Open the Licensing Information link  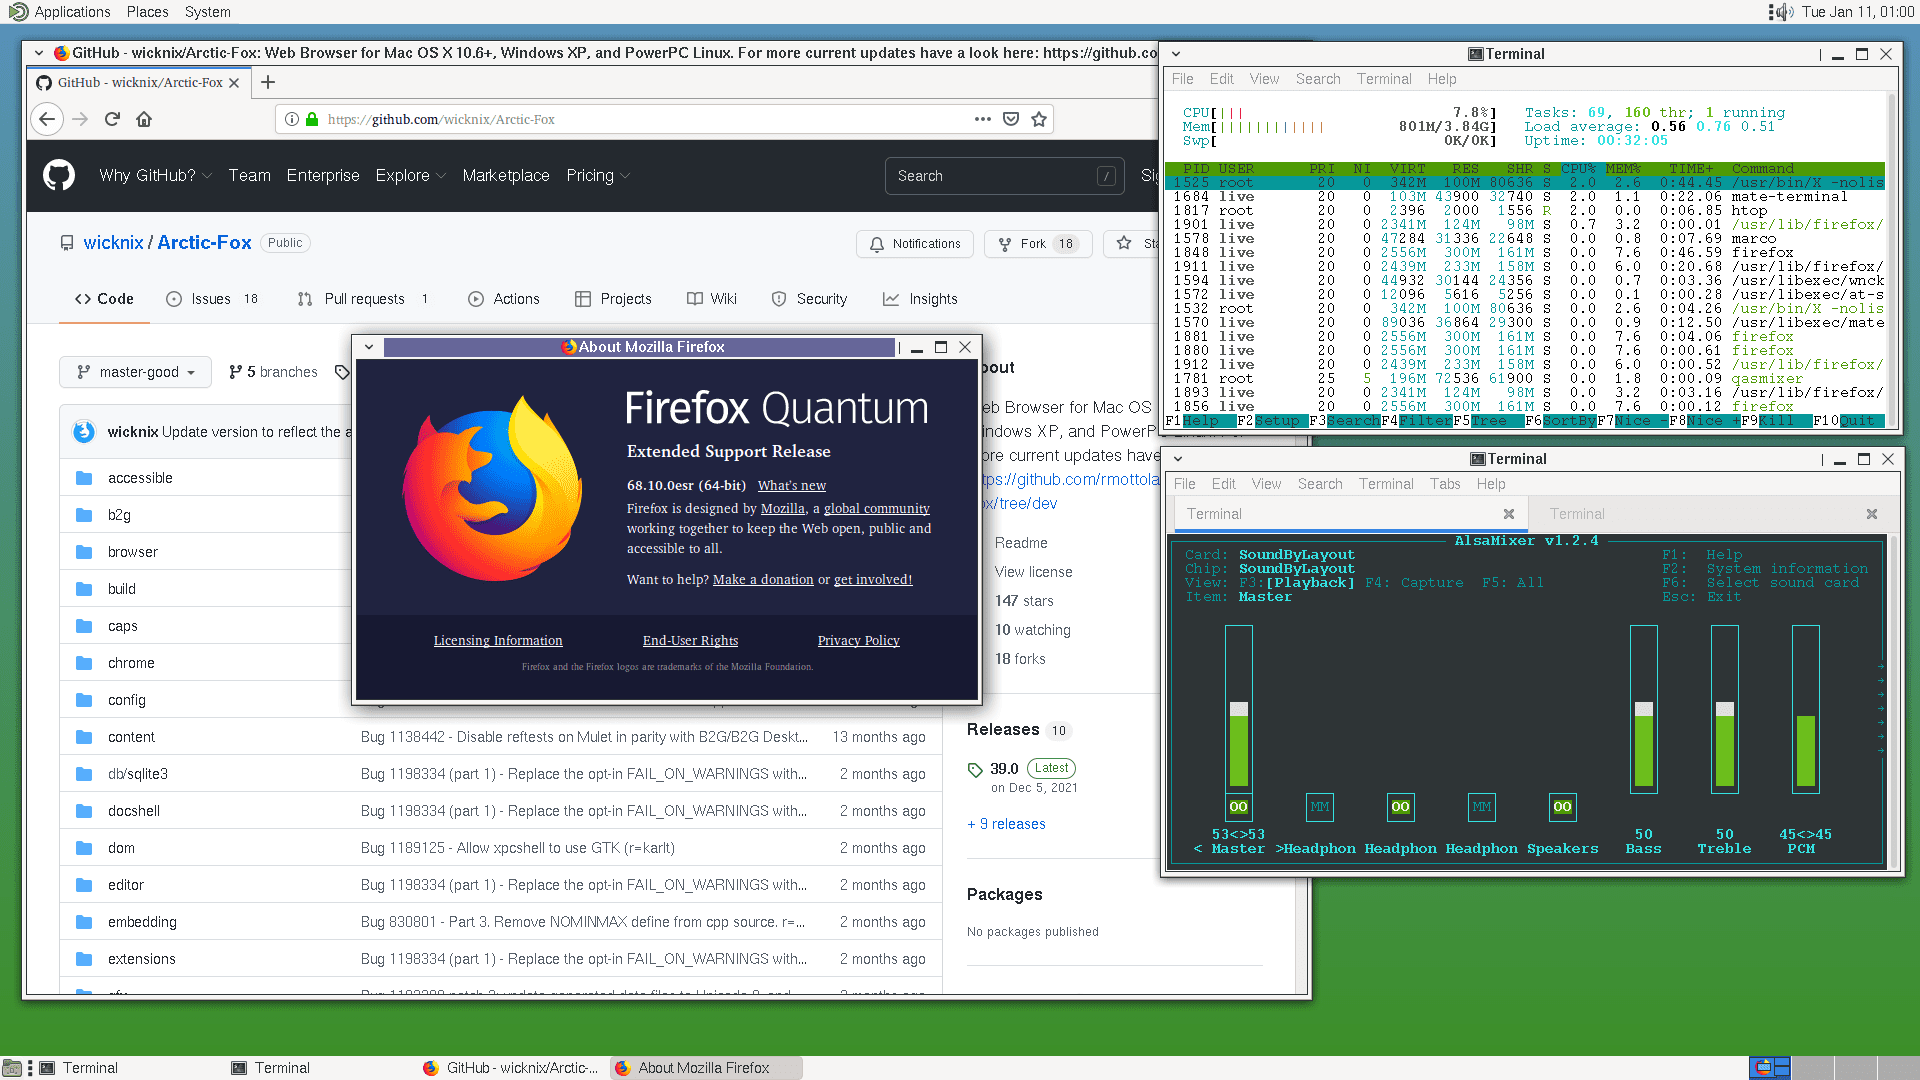498,640
